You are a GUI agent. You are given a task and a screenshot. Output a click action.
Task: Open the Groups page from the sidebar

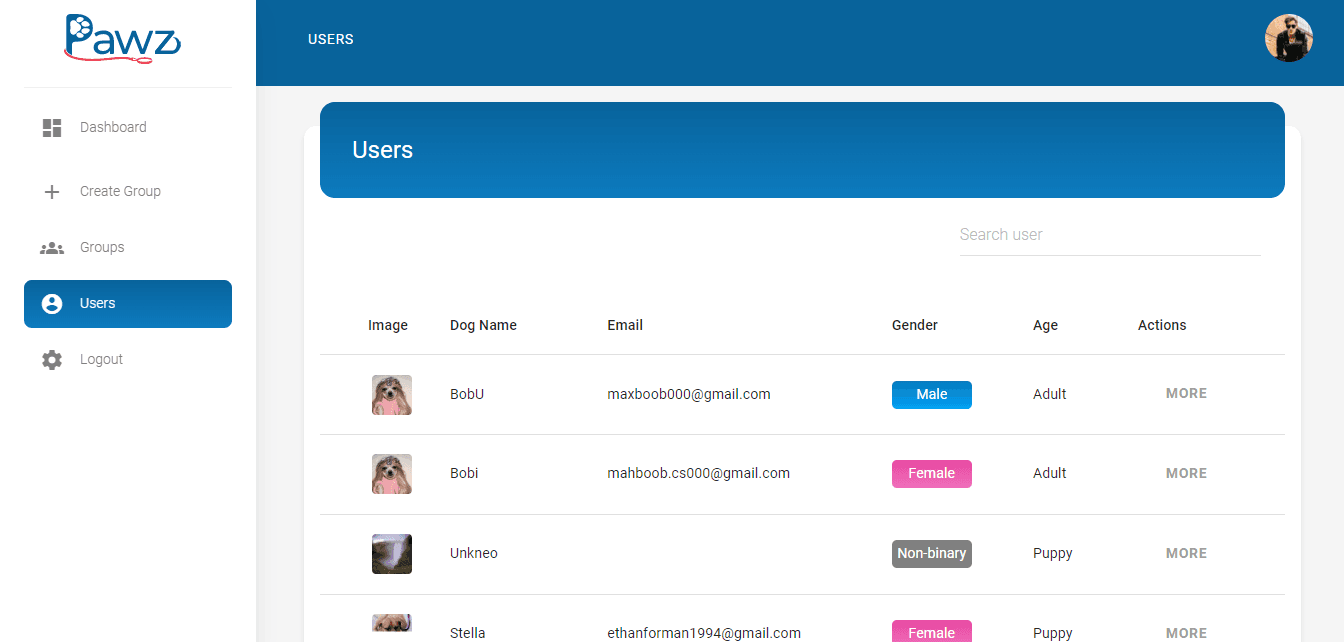click(102, 247)
